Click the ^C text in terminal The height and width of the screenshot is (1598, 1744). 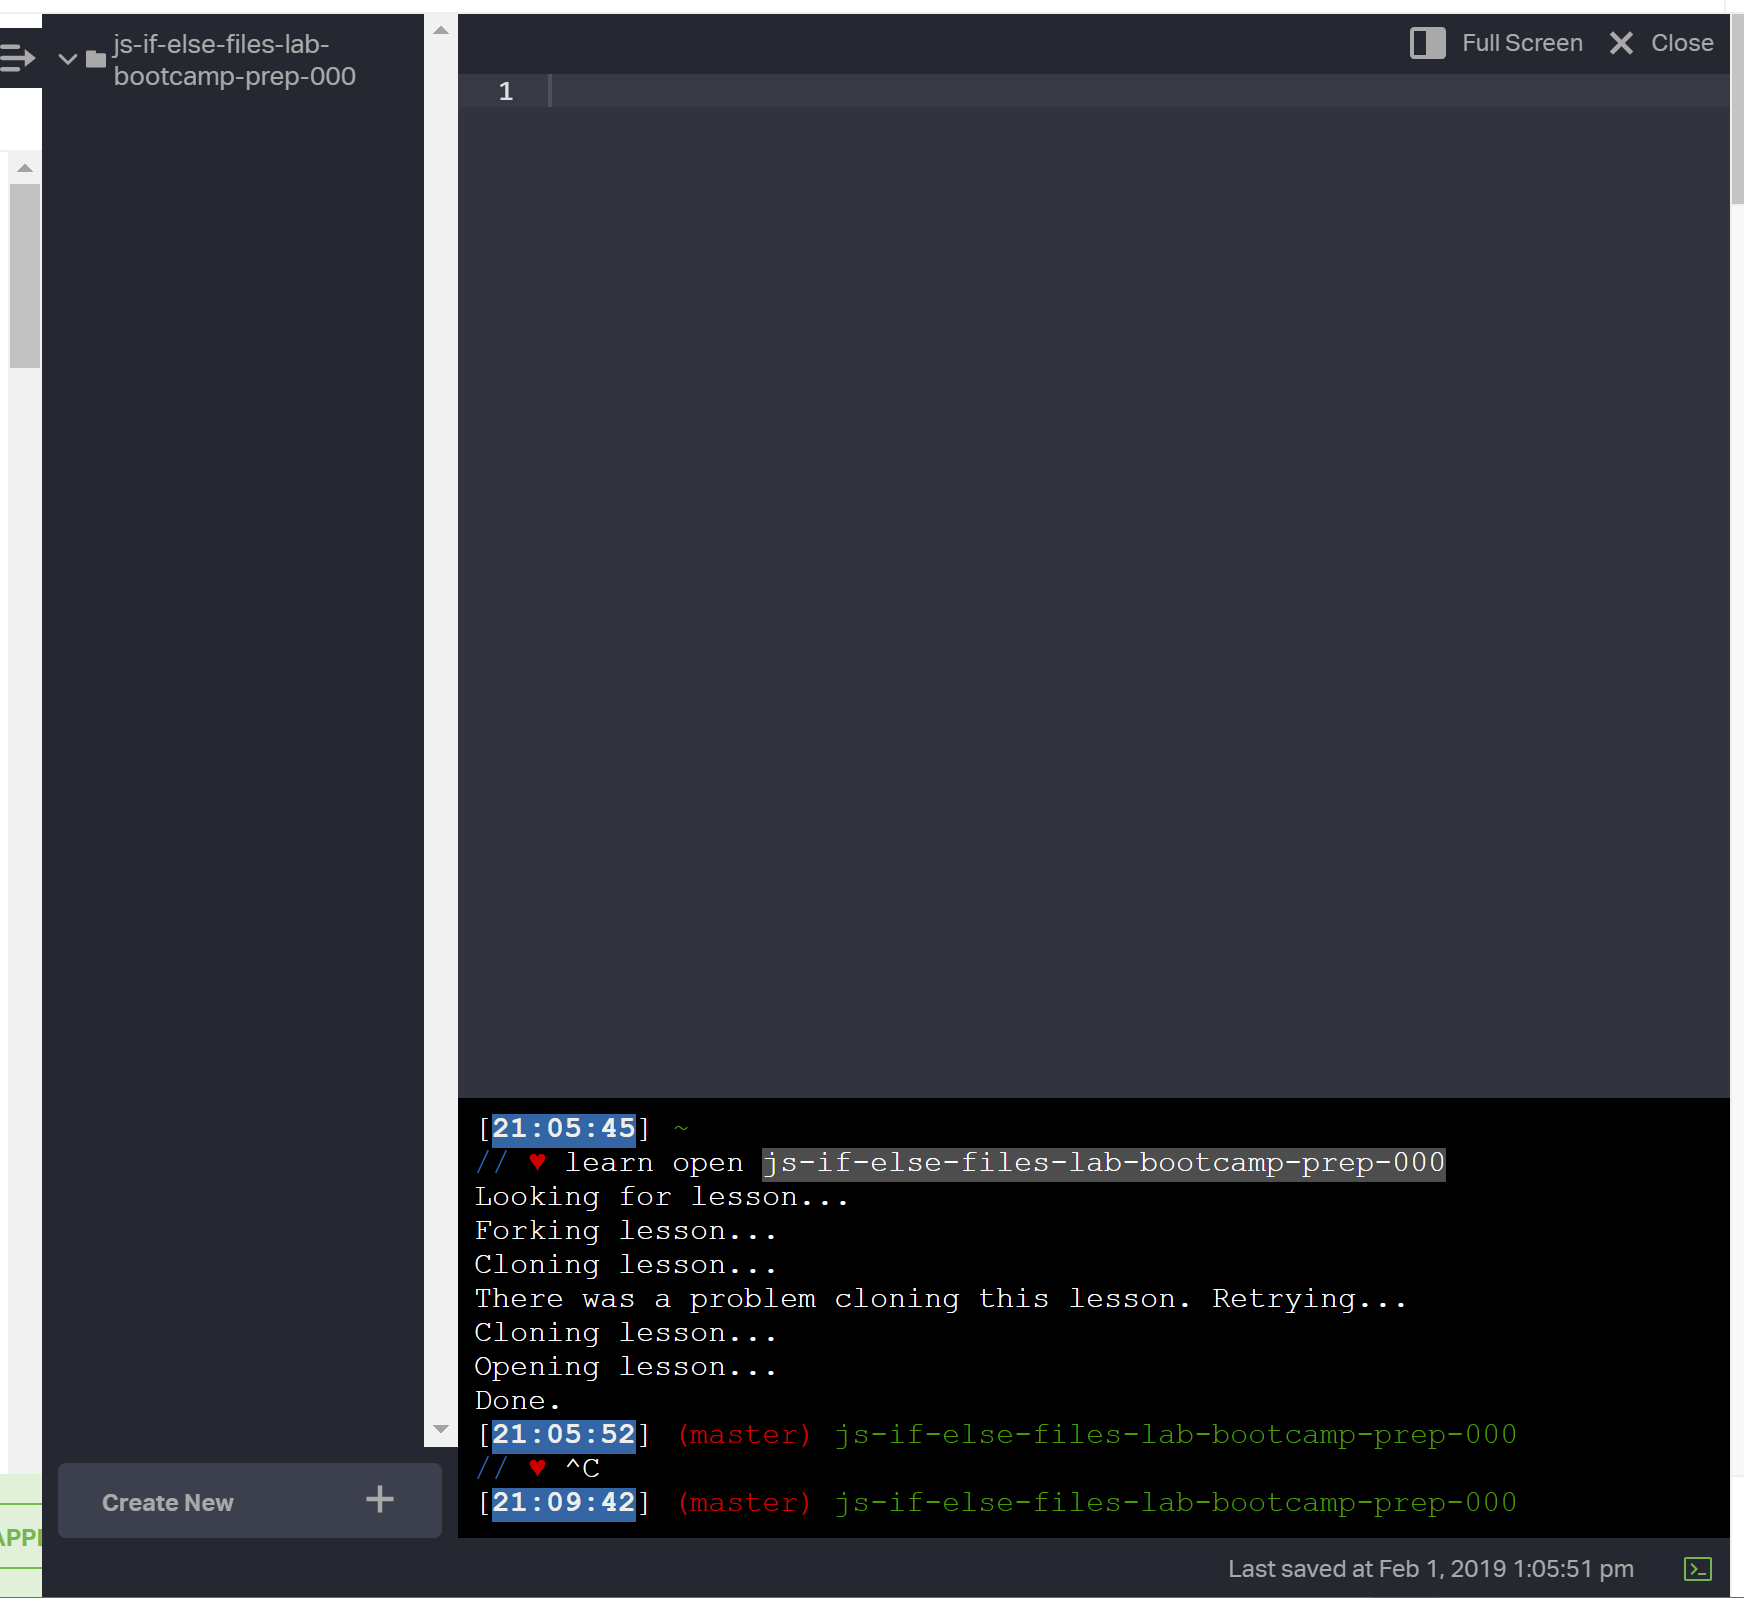[x=582, y=1469]
